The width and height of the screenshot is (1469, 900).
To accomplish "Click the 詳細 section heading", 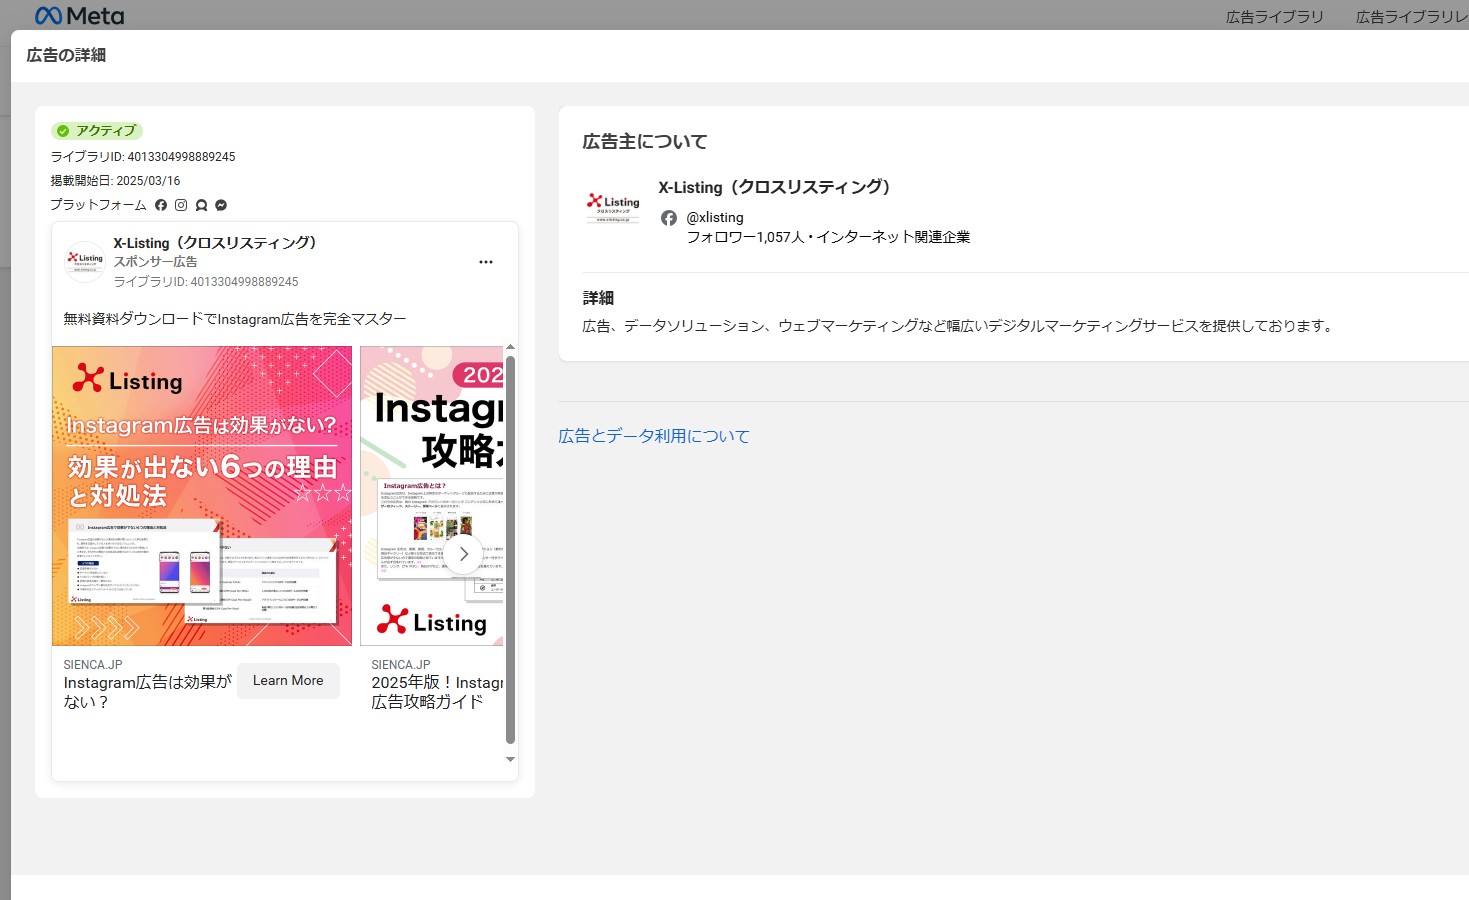I will [x=598, y=298].
